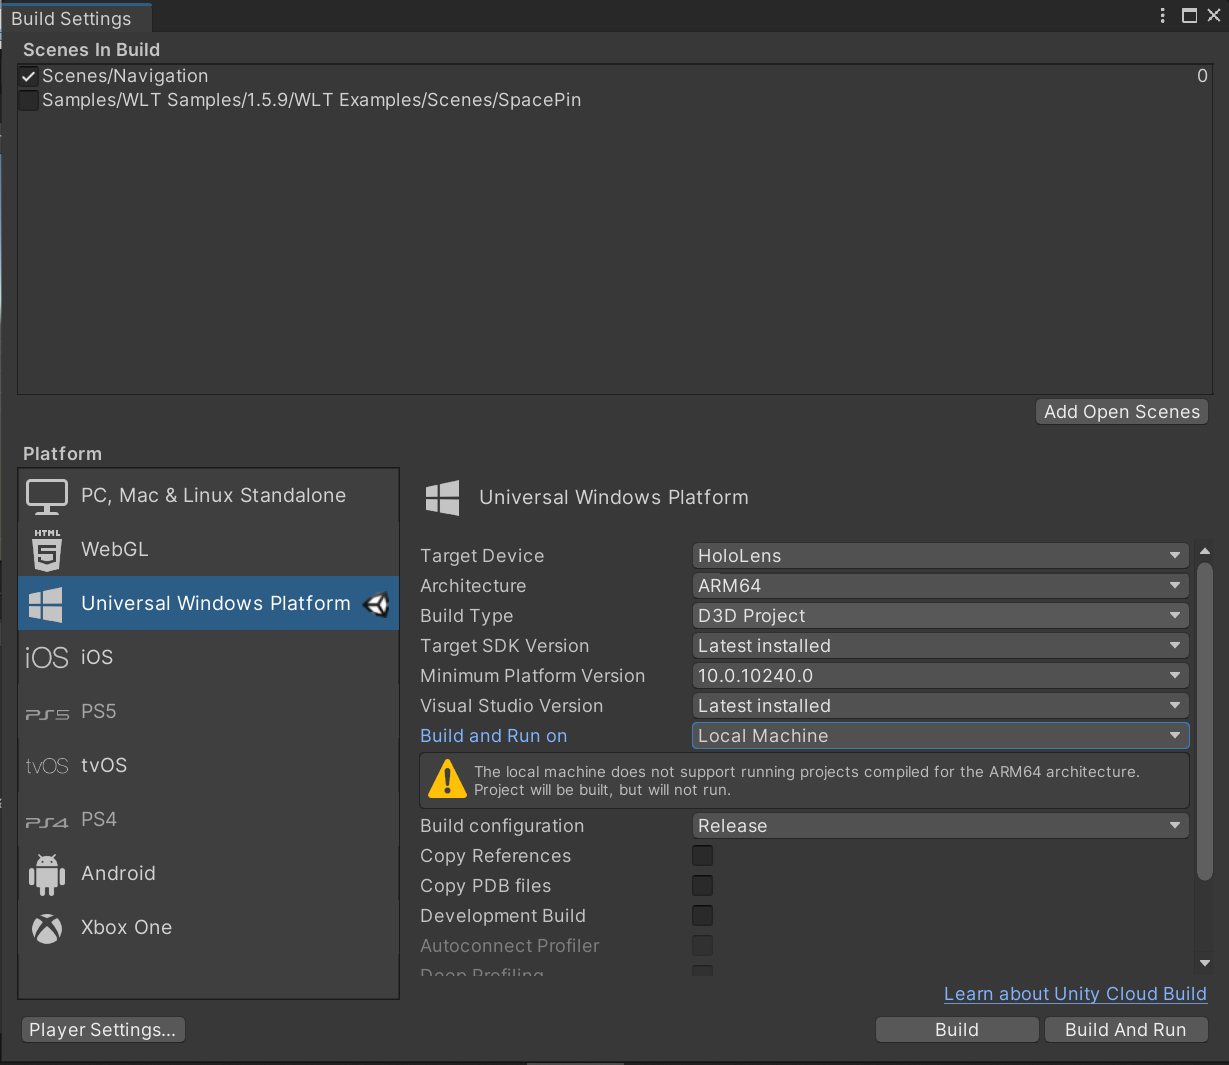Image resolution: width=1229 pixels, height=1065 pixels.
Task: Click the WebGL platform icon
Action: 46,548
